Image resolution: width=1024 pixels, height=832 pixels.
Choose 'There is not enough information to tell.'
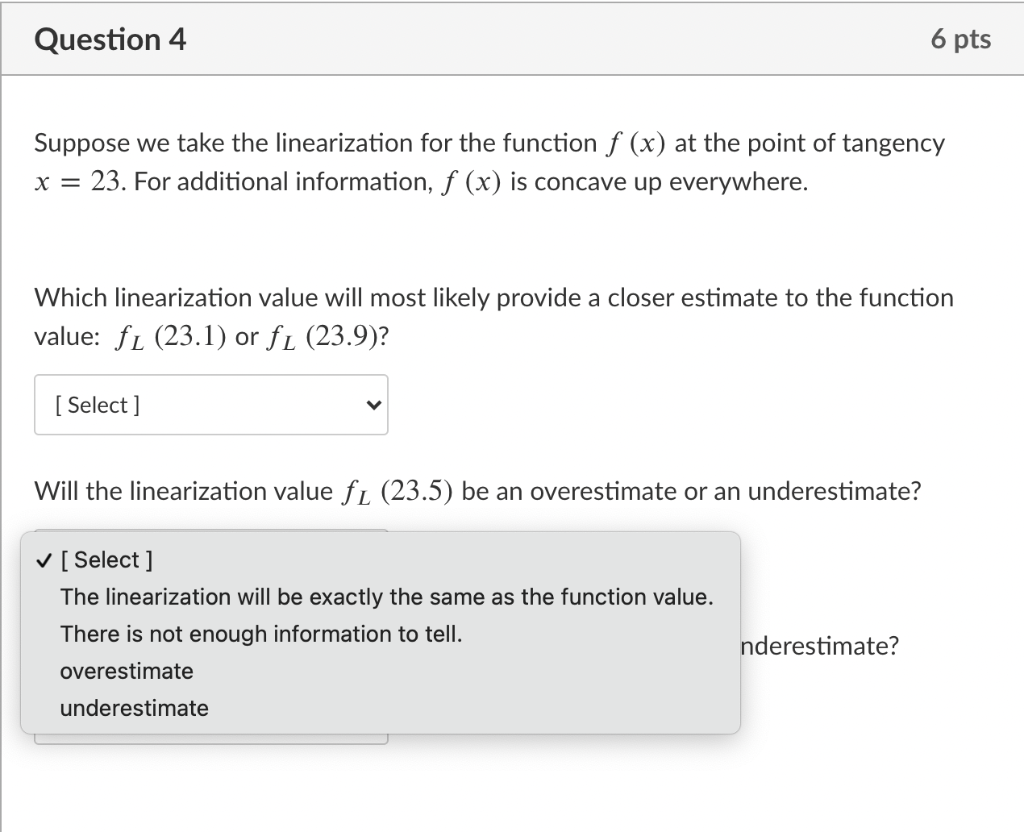pyautogui.click(x=260, y=633)
